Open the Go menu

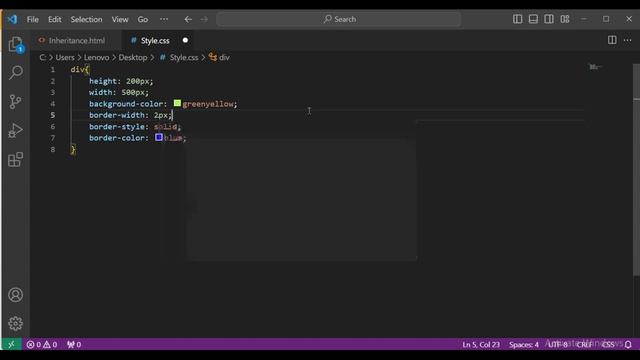[x=143, y=19]
